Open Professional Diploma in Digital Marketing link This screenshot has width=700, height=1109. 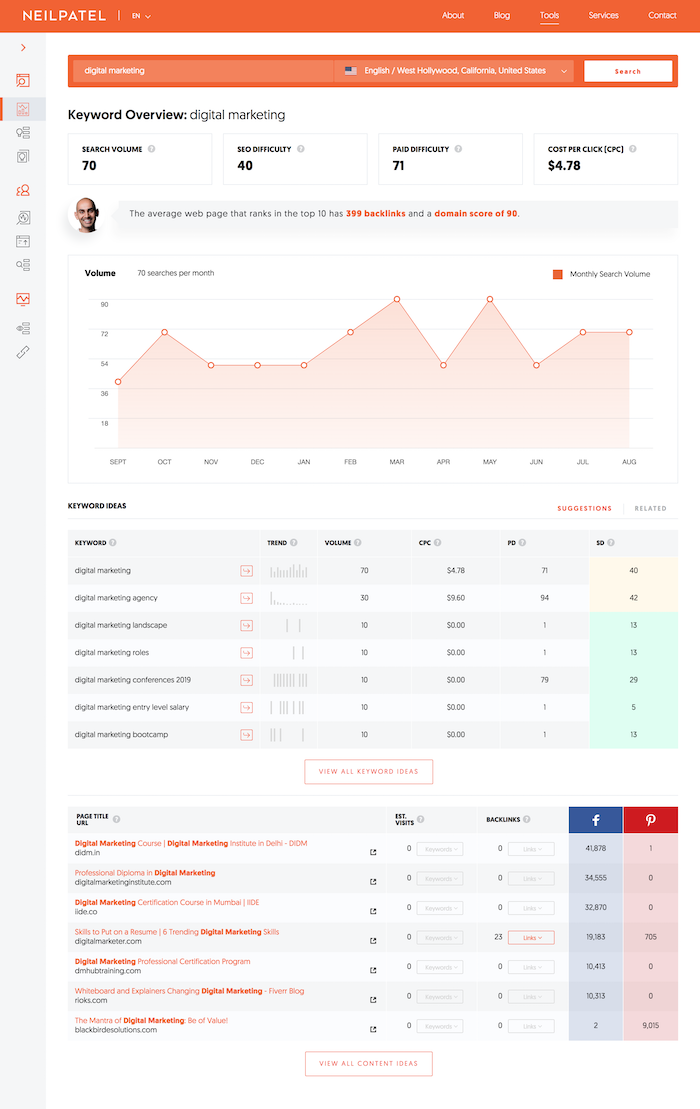pos(145,873)
